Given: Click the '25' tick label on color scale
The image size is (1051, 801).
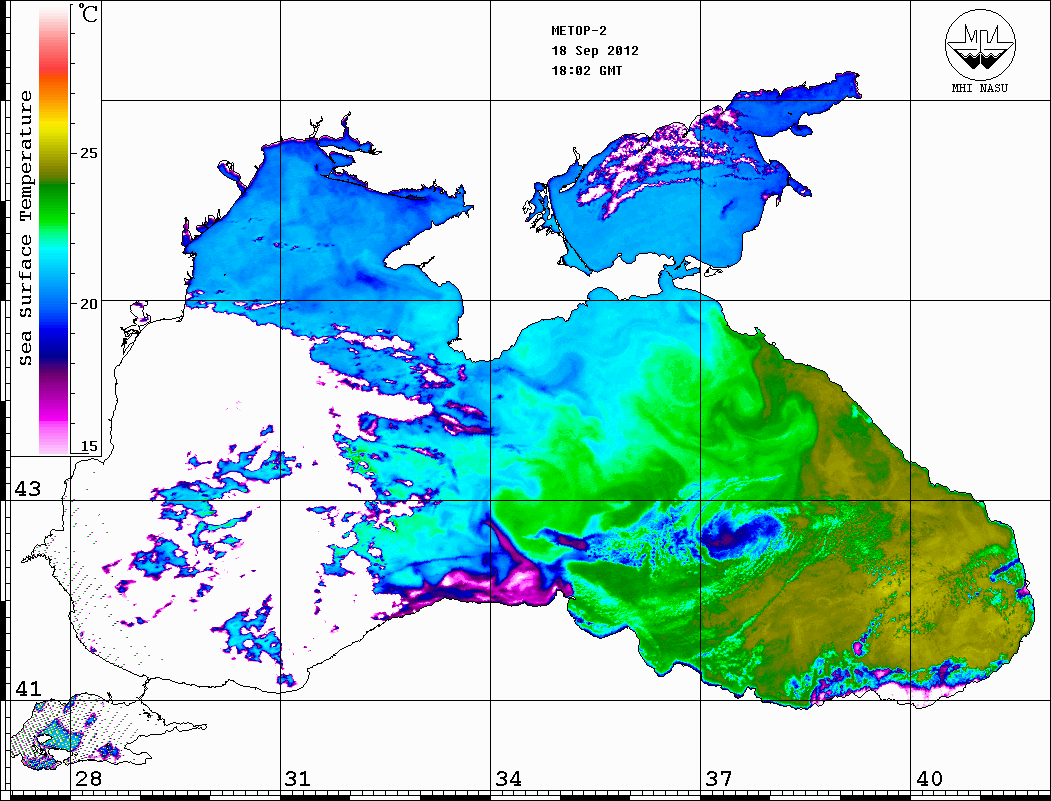Looking at the screenshot, I should coord(88,153).
